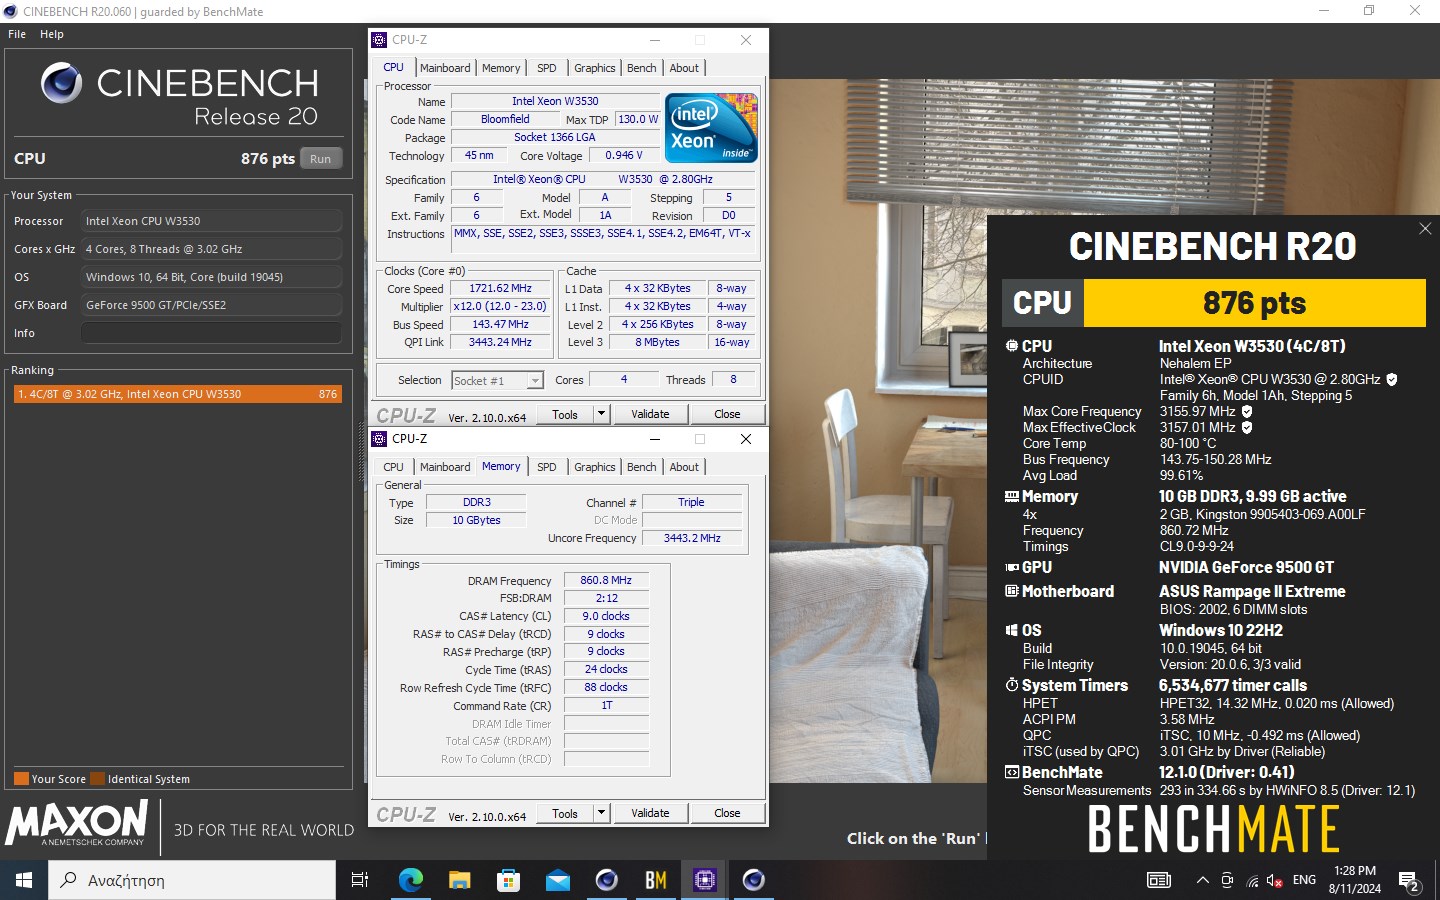The image size is (1440, 900).
Task: Open the notification center icon
Action: [x=1411, y=882]
